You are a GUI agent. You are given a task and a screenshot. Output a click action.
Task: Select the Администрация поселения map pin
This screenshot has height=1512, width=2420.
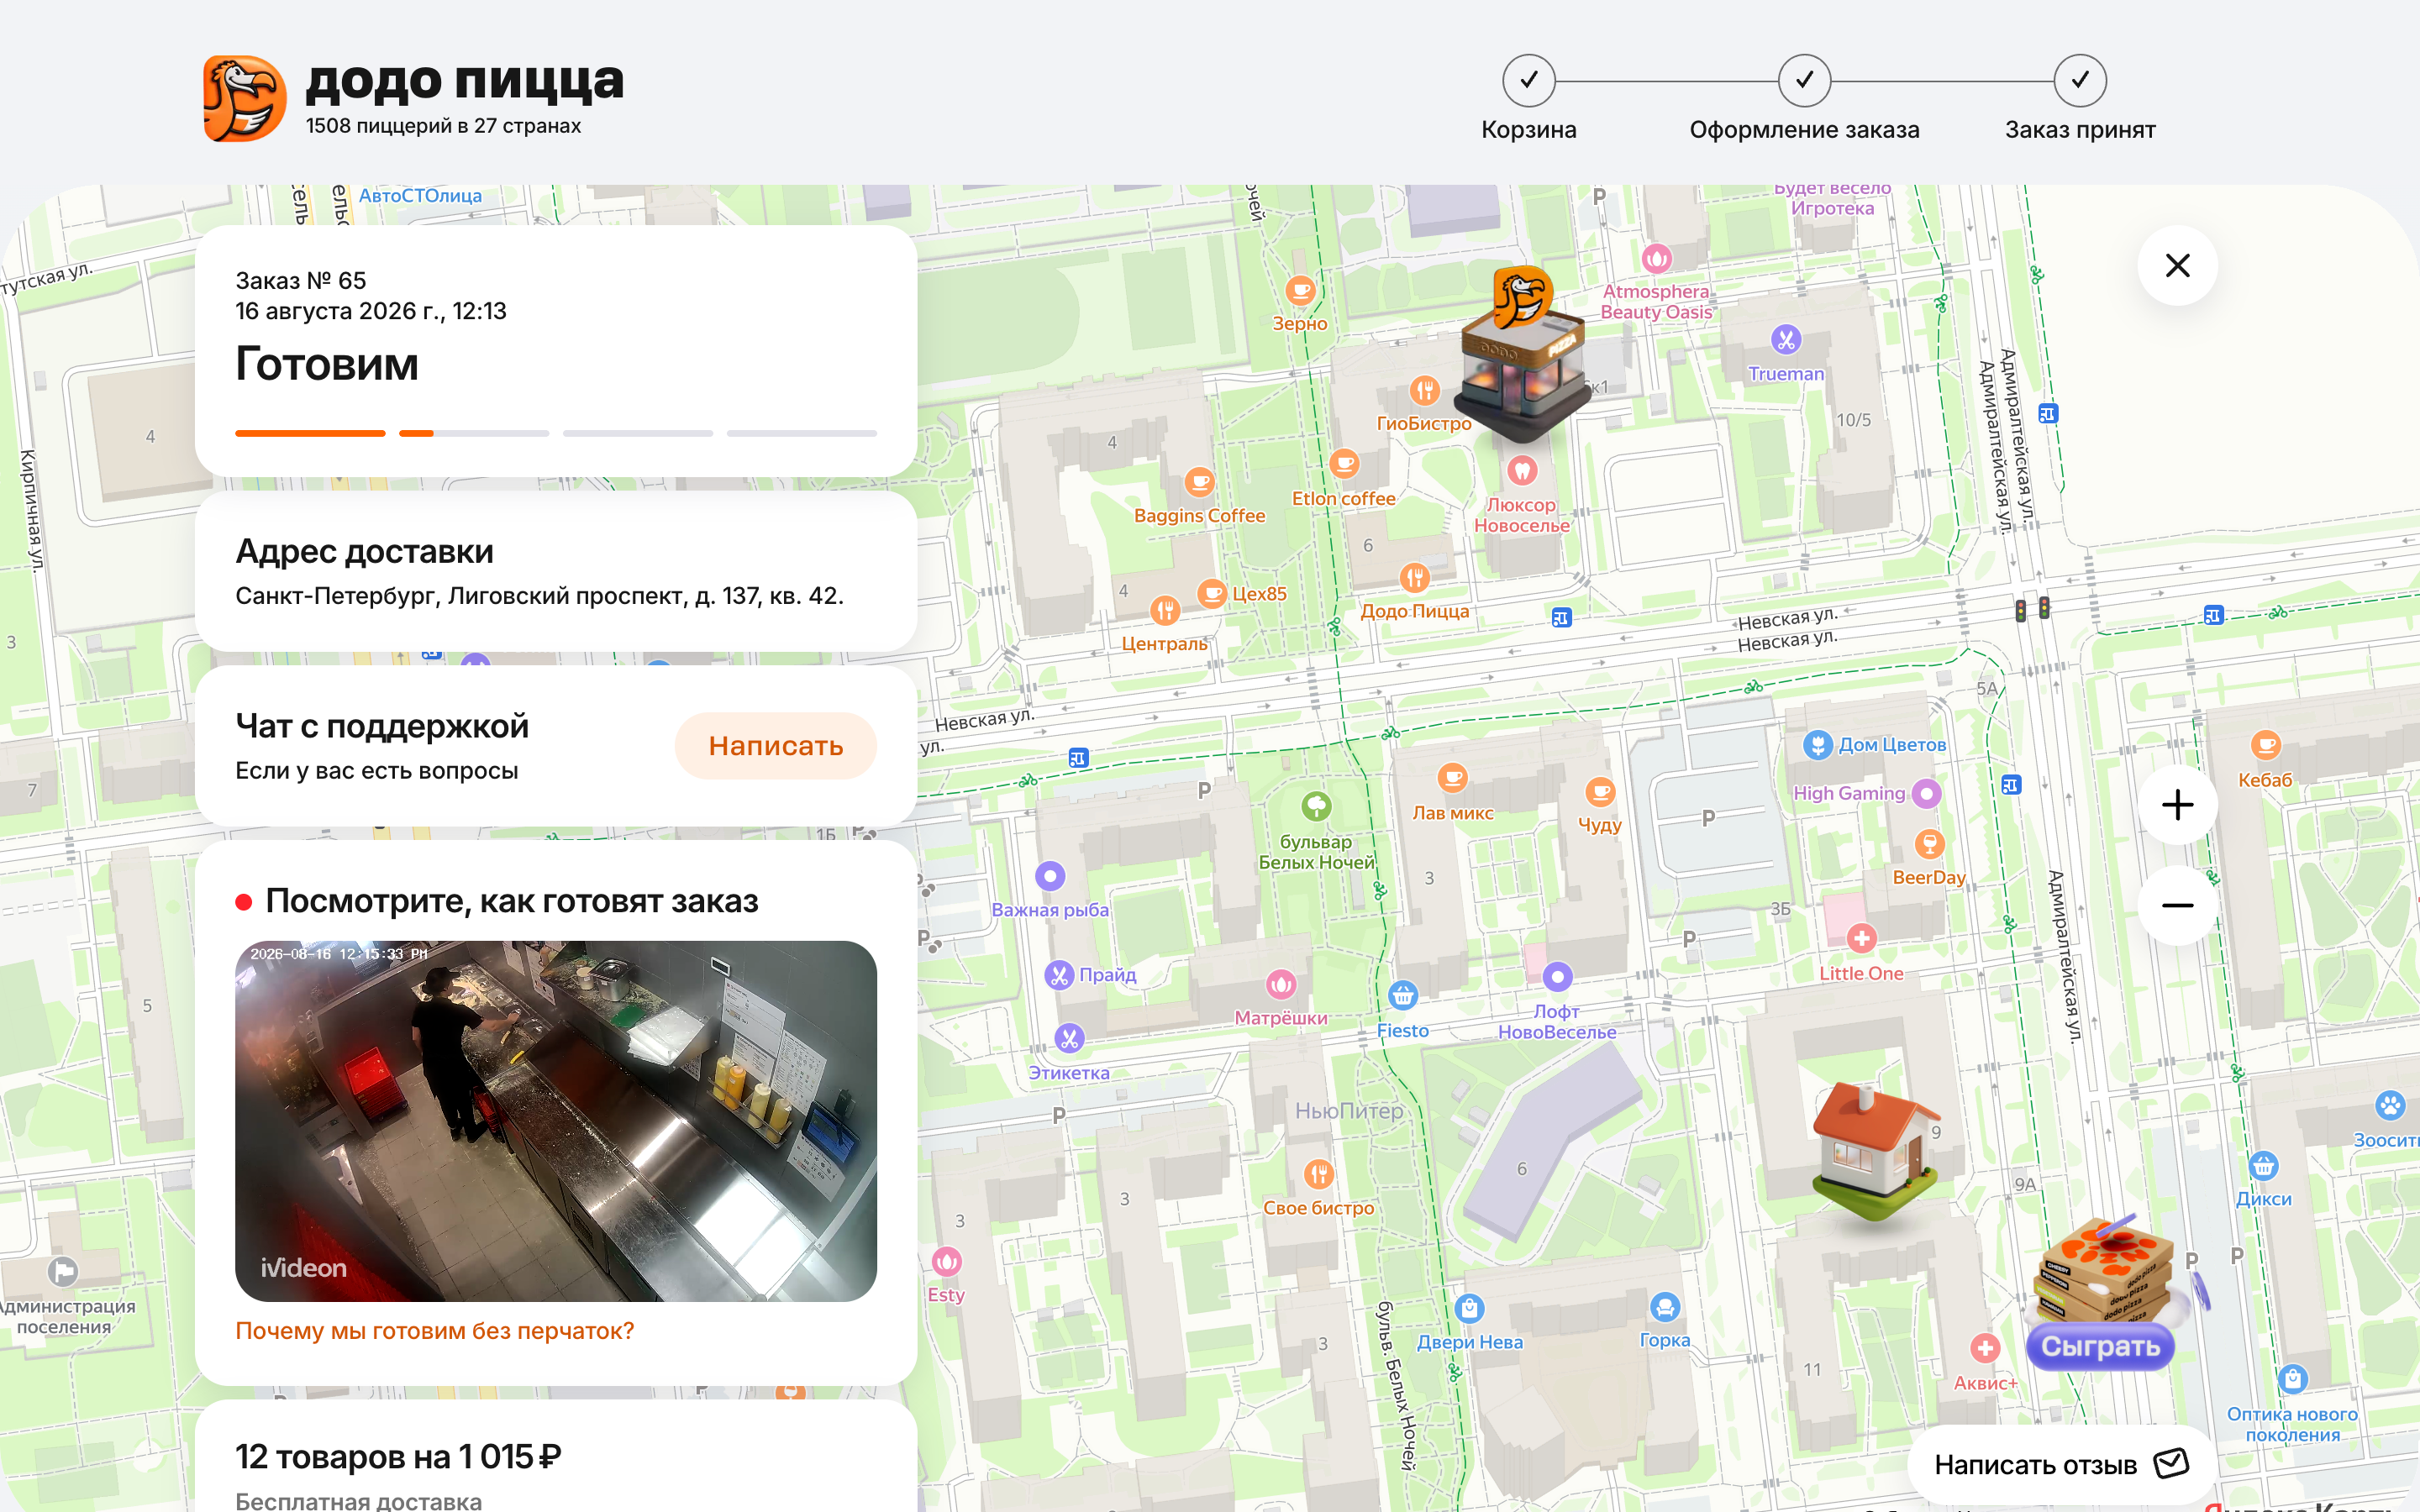pyautogui.click(x=63, y=1272)
